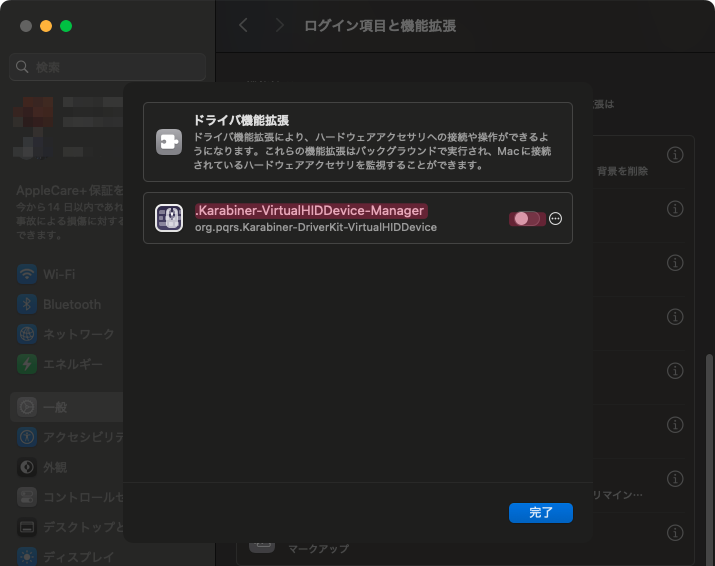The image size is (715, 566).
Task: Click the ネットワーク globe icon
Action: 27,334
